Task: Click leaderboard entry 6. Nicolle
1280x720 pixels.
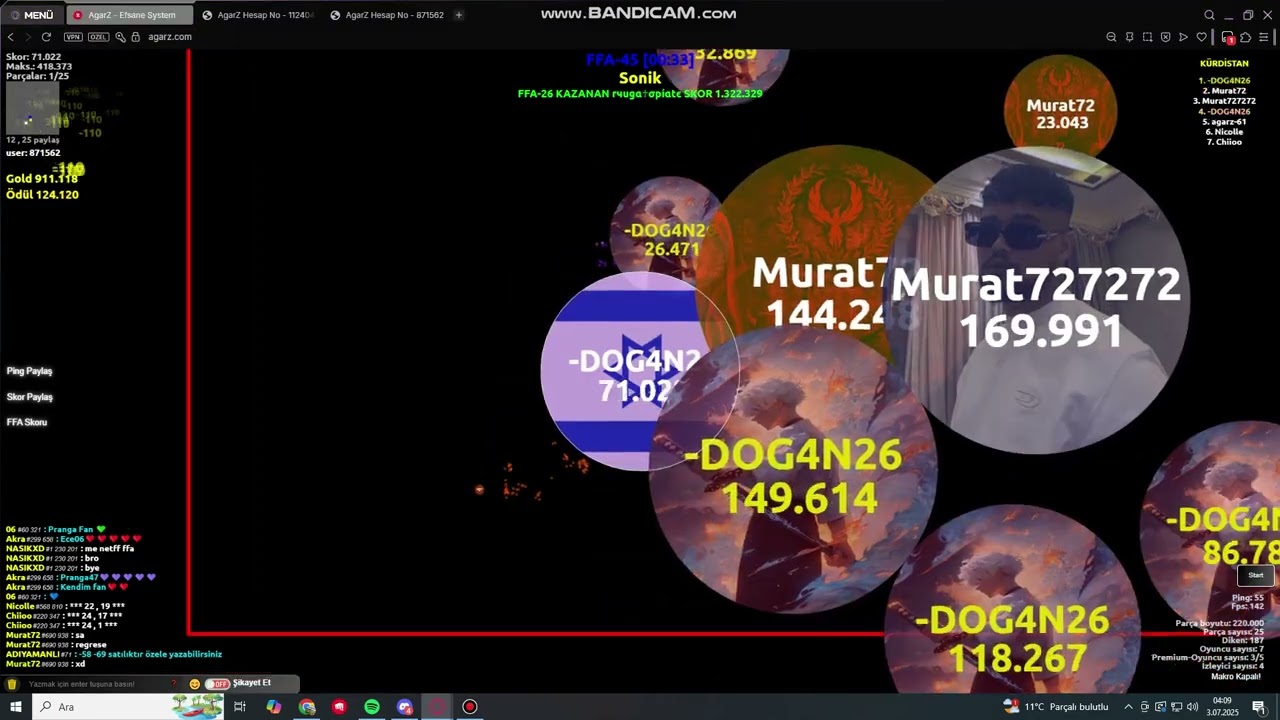Action: 1224,132
